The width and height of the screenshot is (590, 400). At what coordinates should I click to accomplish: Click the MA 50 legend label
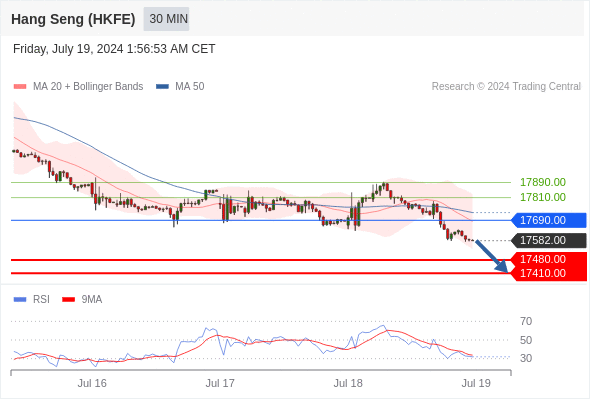point(190,86)
